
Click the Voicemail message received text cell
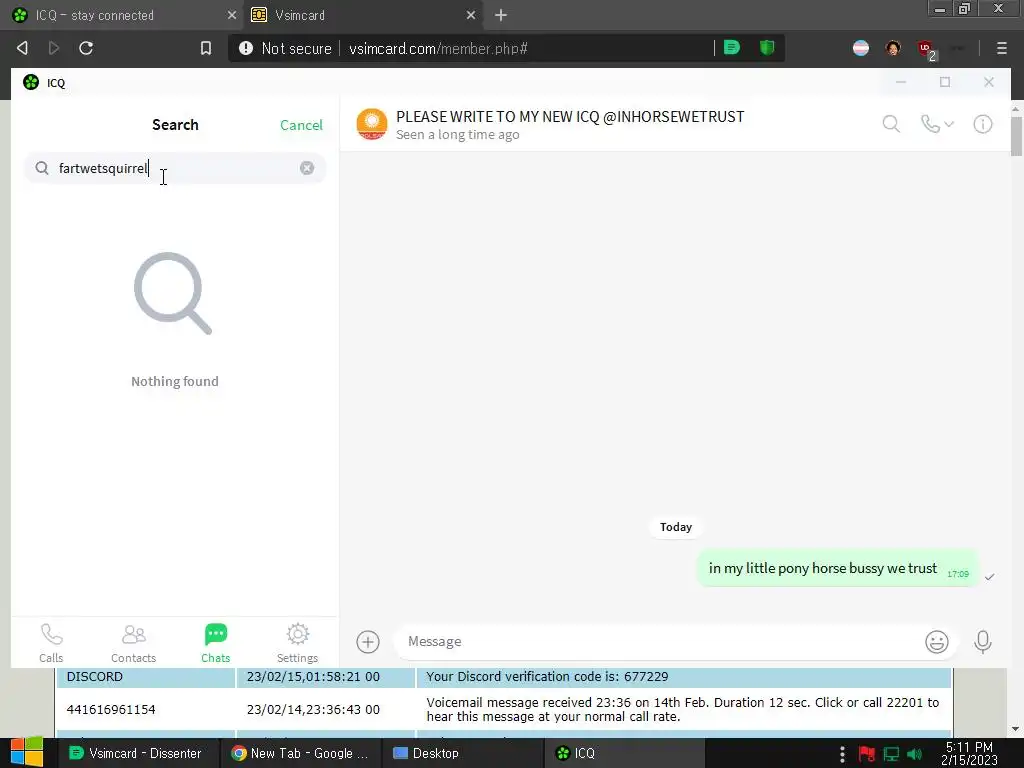(684, 709)
